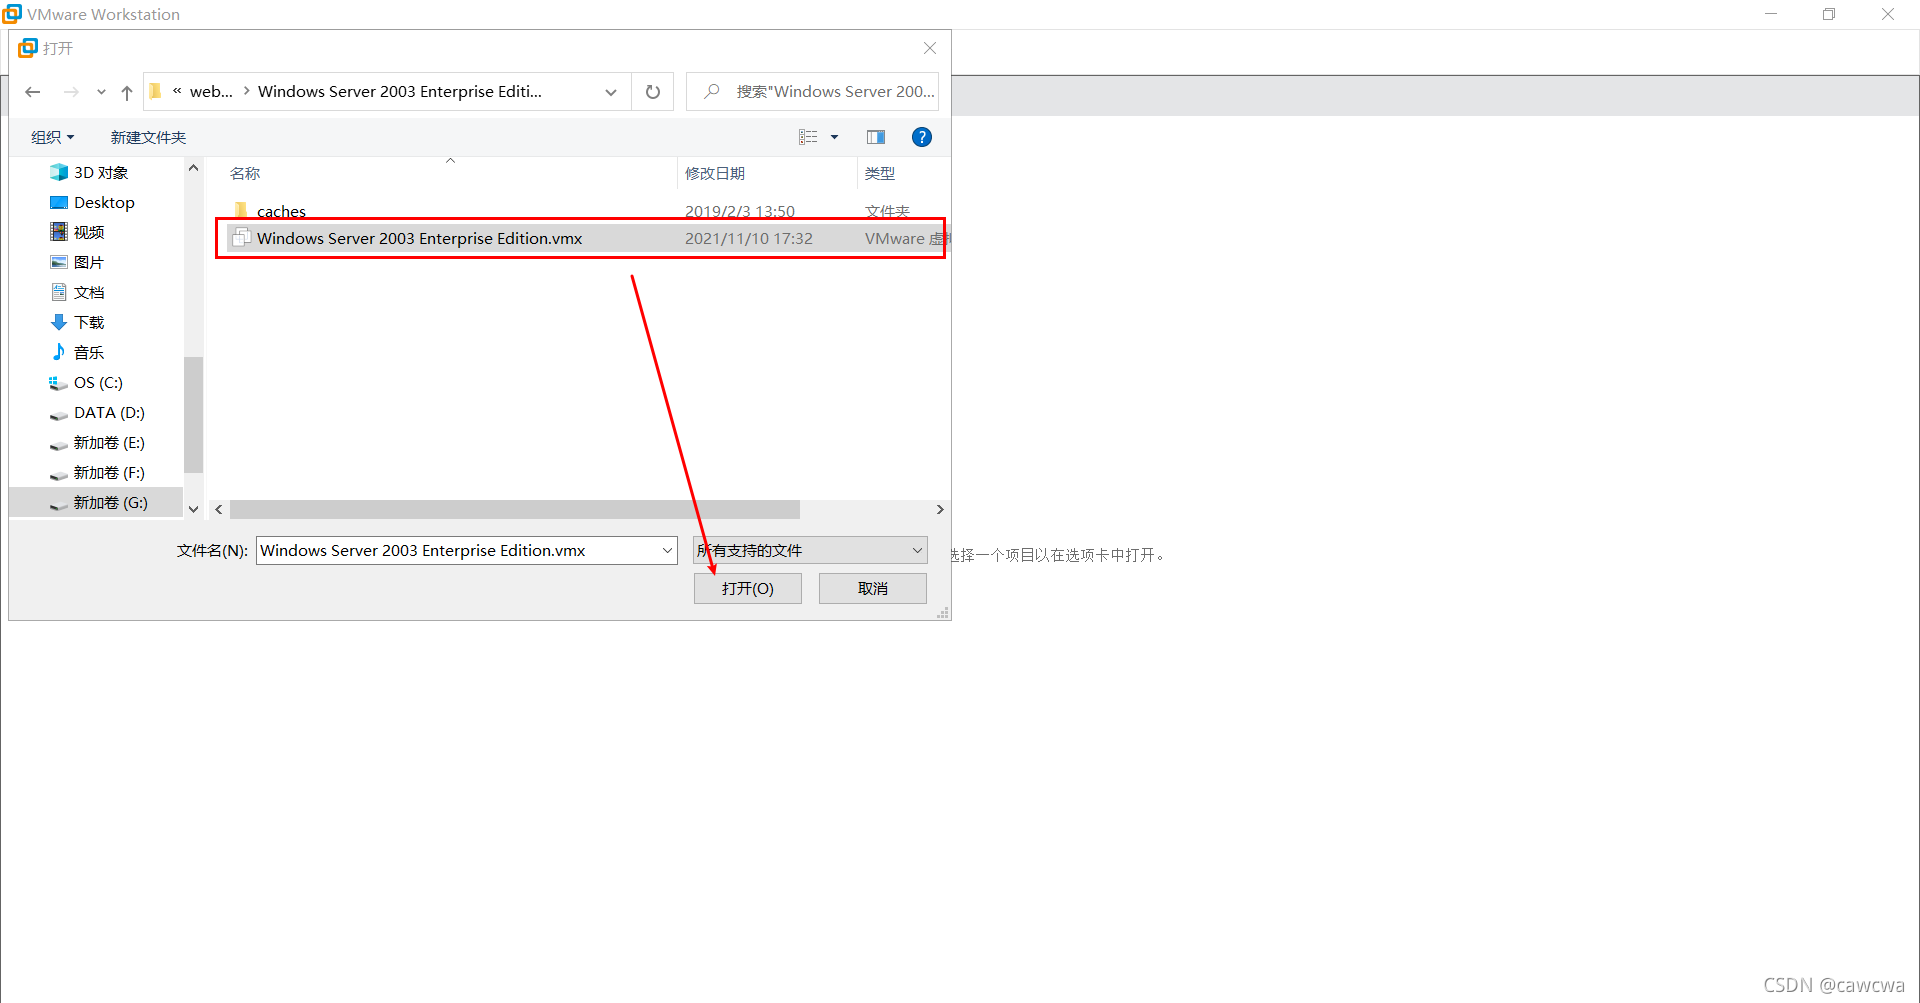
Task: Select 音乐 in the navigation pane
Action: (x=96, y=352)
